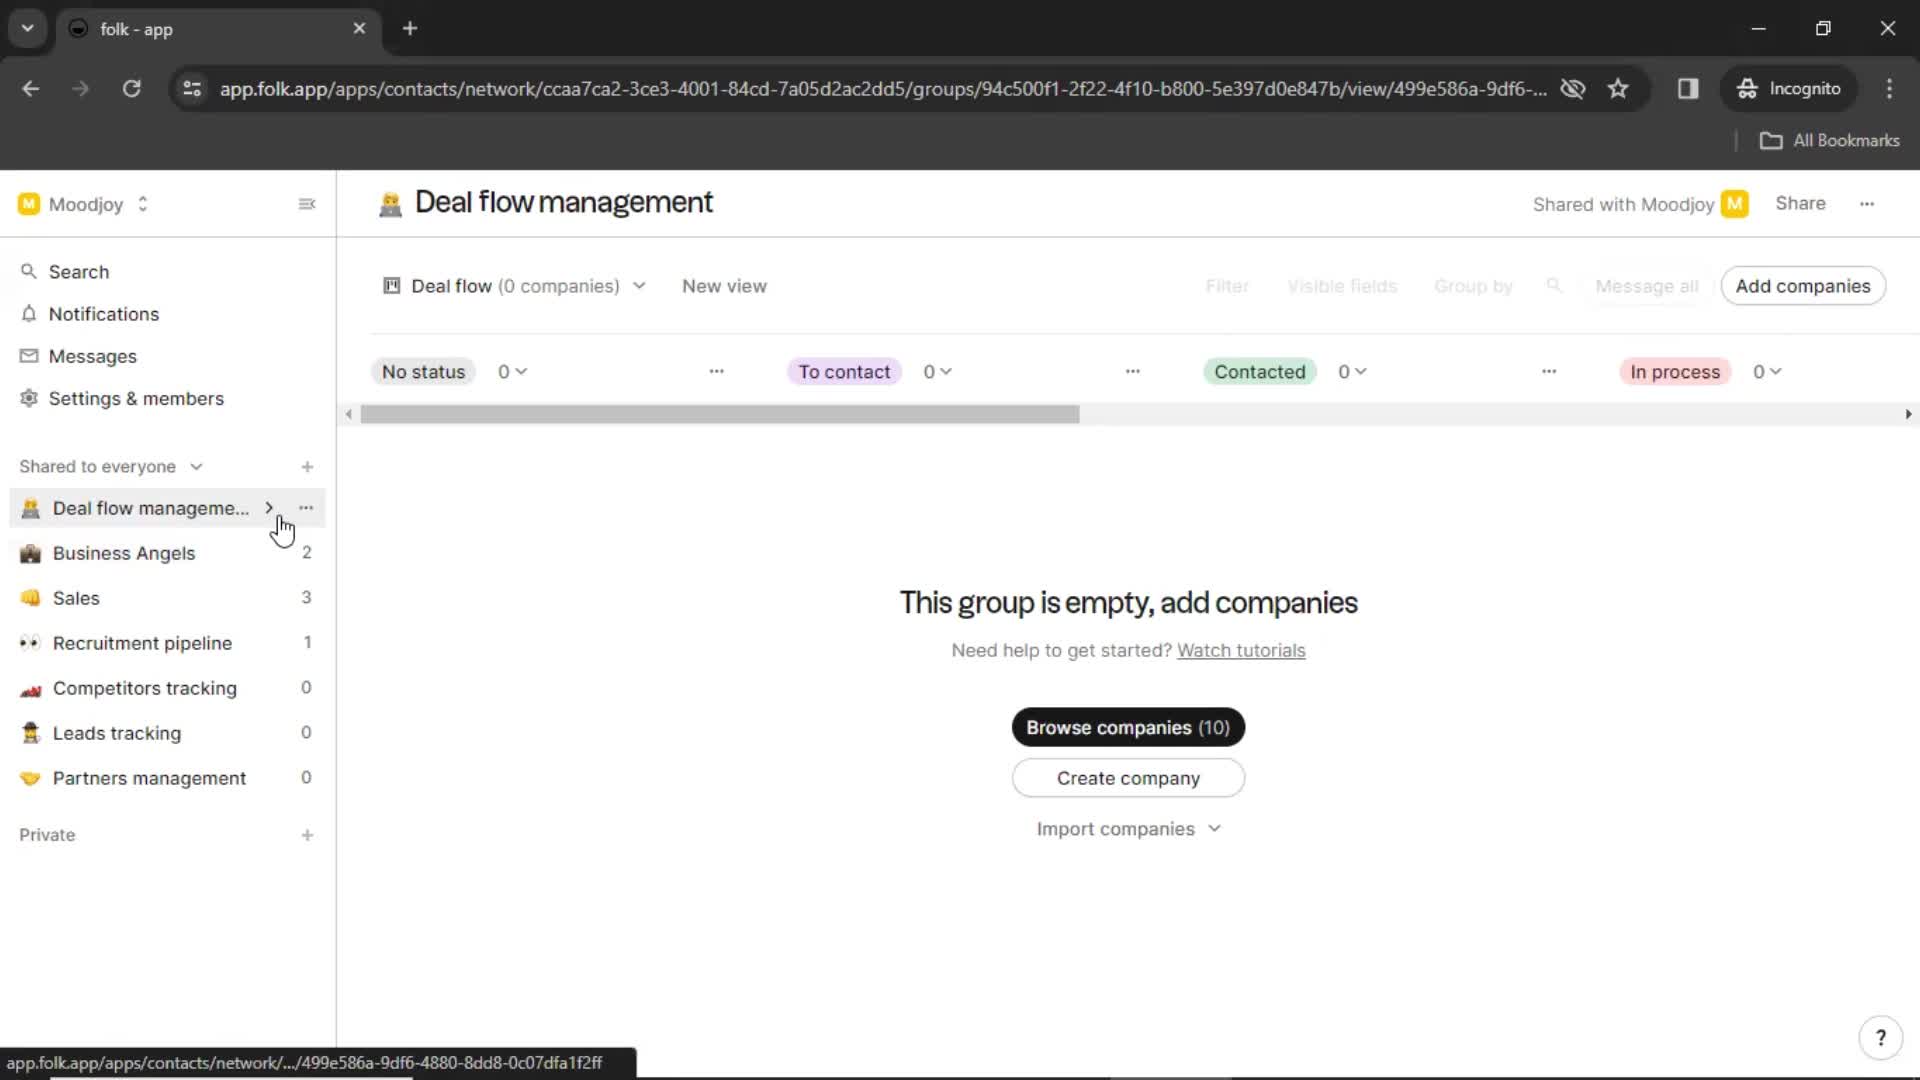The height and width of the screenshot is (1080, 1920).
Task: Click the Business Angels group icon
Action: [29, 553]
